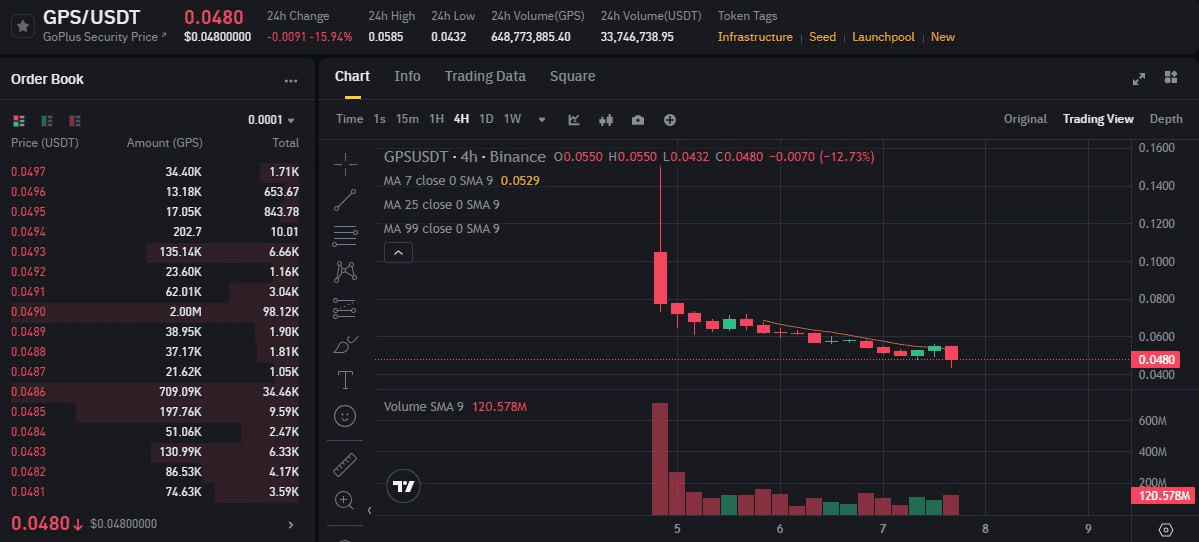The width and height of the screenshot is (1199, 542).
Task: Collapse the drawing toolbar arrow
Action: point(370,510)
